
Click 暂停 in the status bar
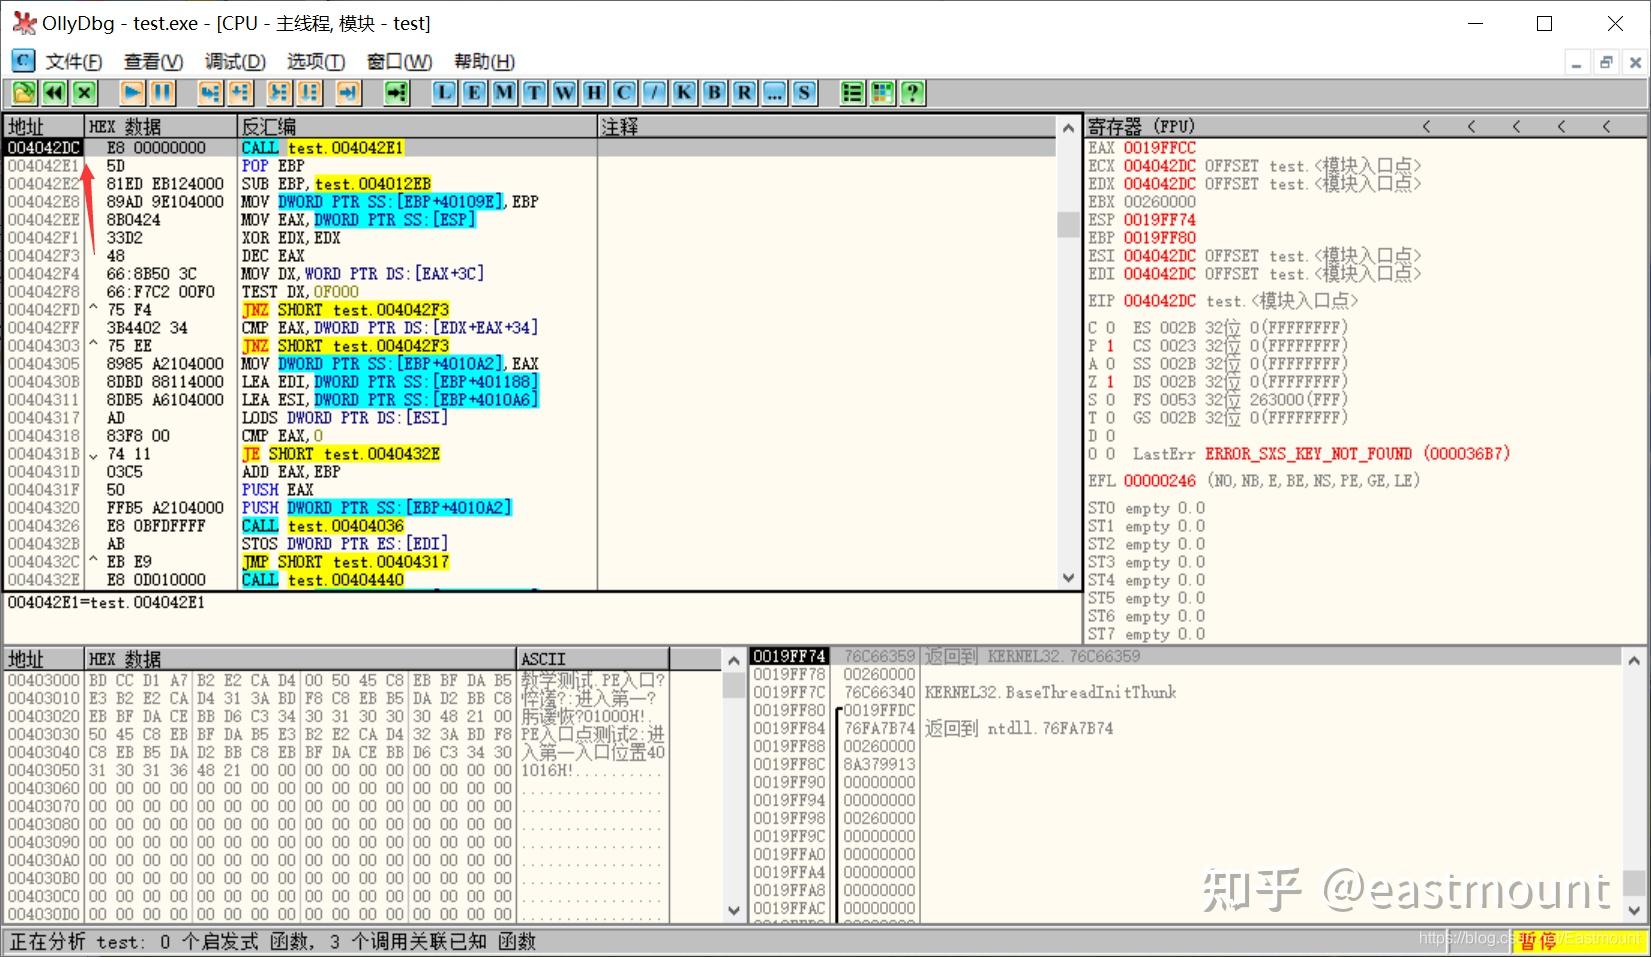point(1537,940)
